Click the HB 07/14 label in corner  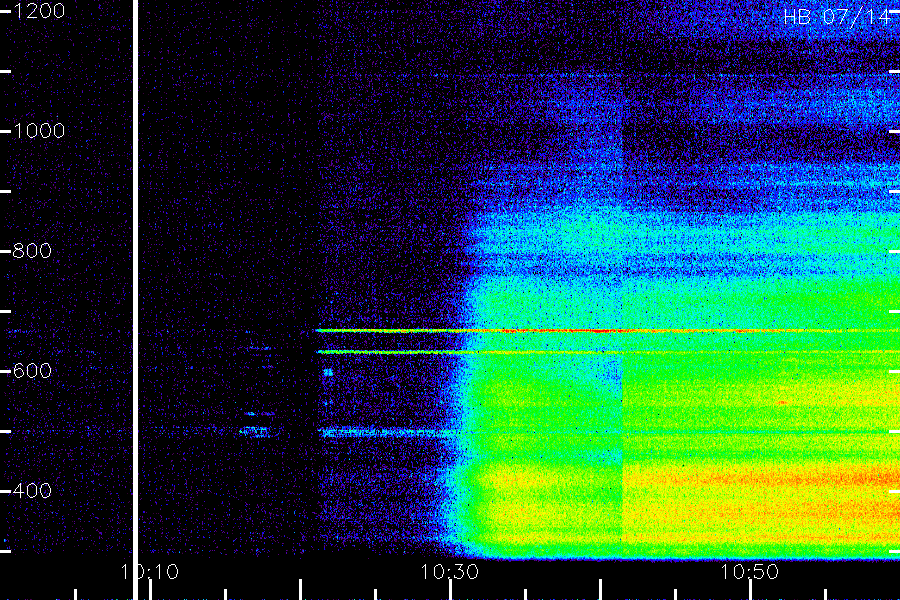click(x=839, y=17)
